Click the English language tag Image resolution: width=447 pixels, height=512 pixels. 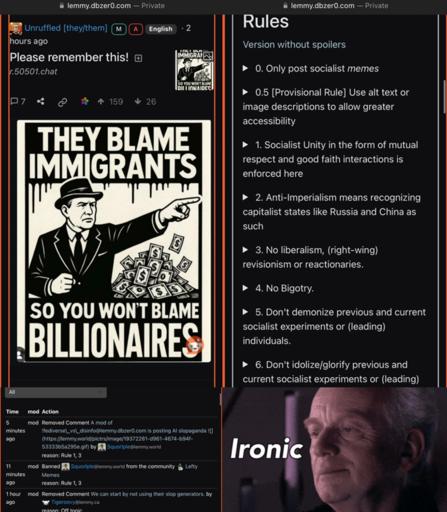point(161,29)
